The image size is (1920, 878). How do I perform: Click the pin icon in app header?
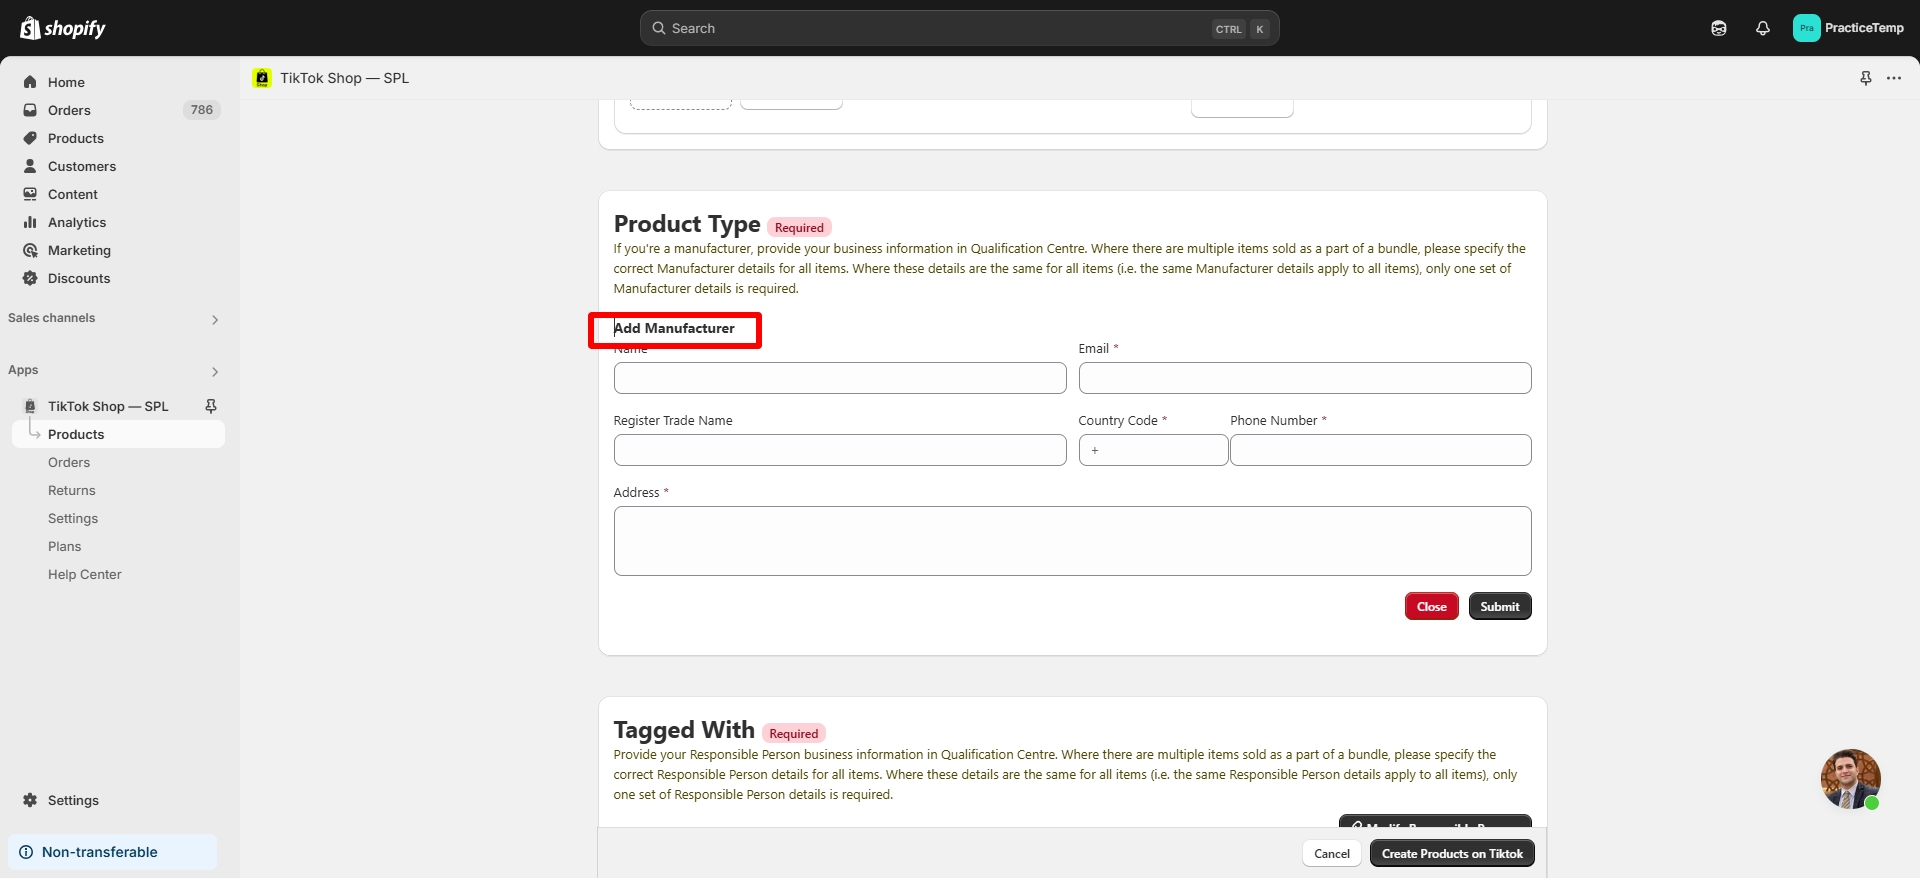(x=1865, y=78)
